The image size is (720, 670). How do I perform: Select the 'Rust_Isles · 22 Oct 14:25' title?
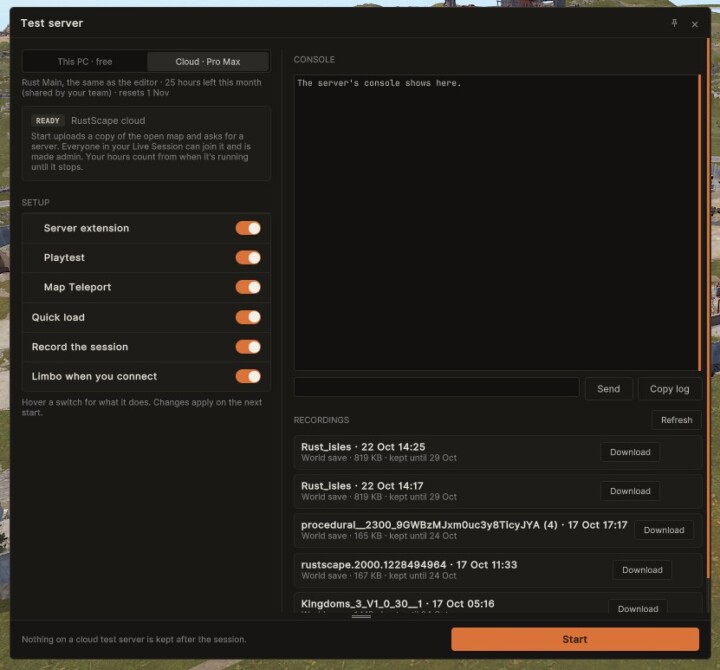pos(363,447)
